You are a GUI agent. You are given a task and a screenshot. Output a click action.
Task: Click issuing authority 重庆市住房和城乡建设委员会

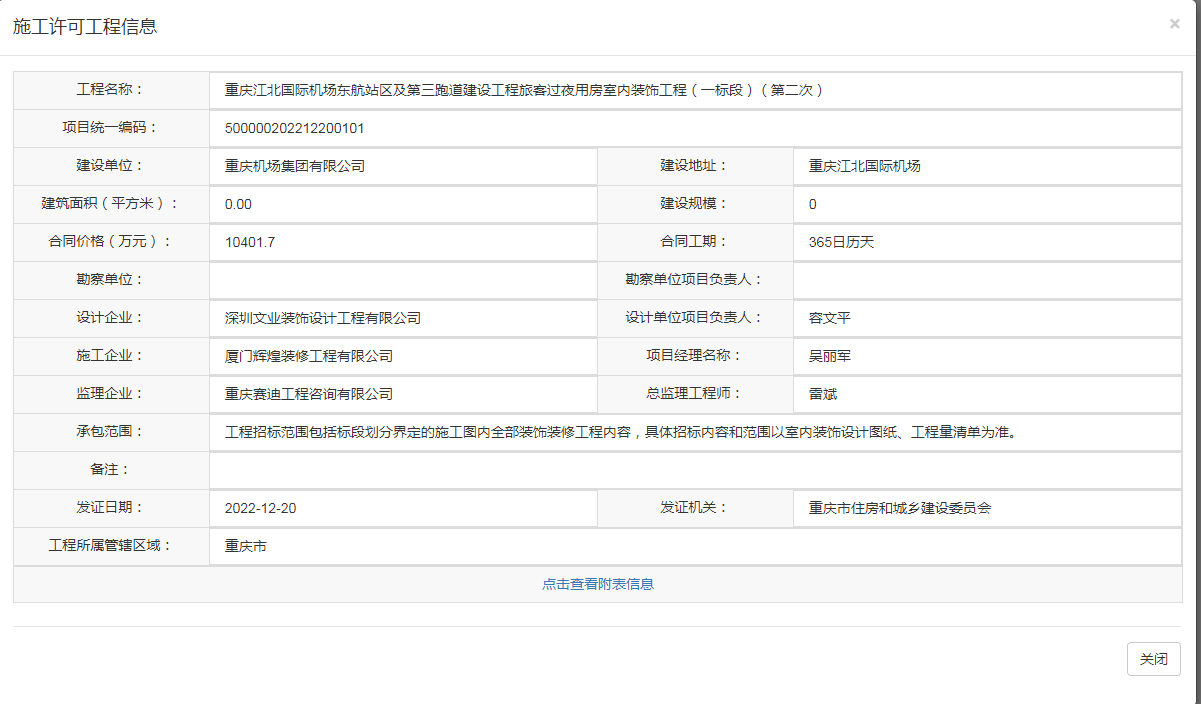900,508
